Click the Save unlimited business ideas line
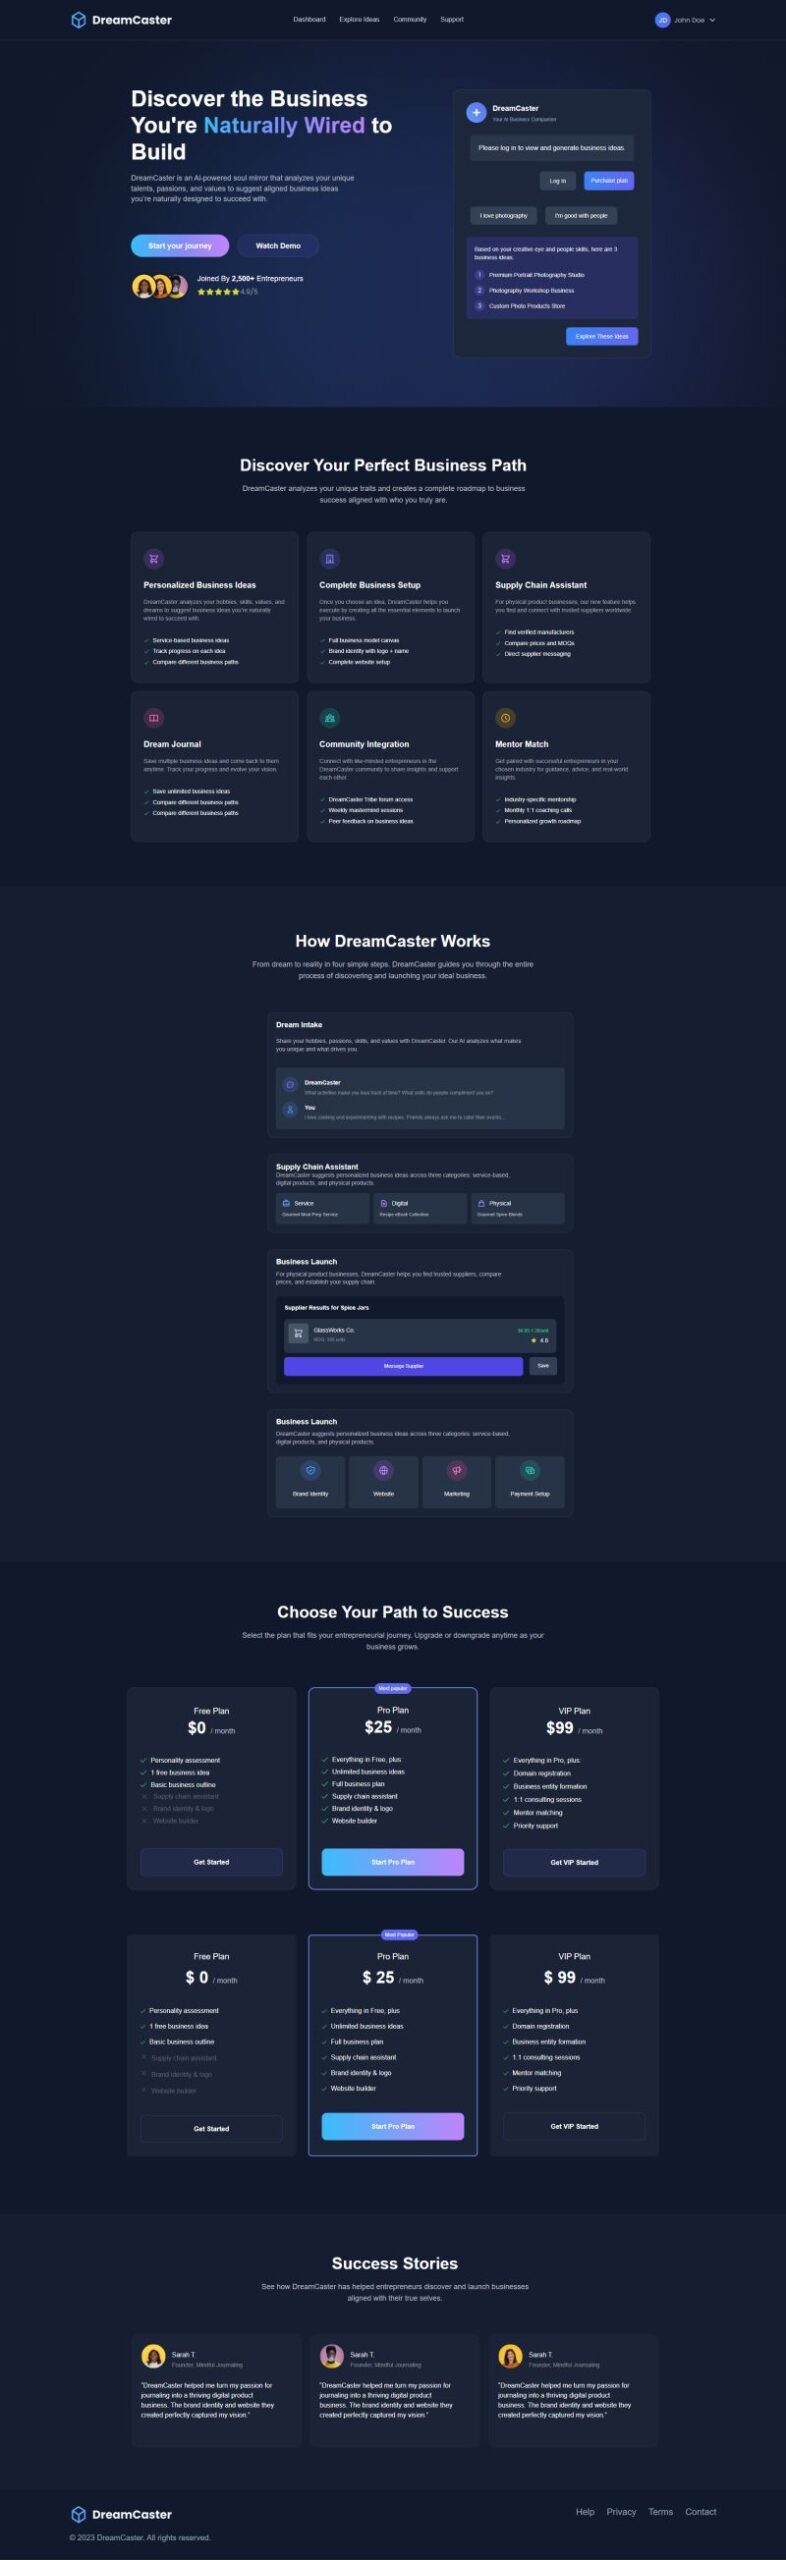The height and width of the screenshot is (2560, 786). pyautogui.click(x=191, y=792)
